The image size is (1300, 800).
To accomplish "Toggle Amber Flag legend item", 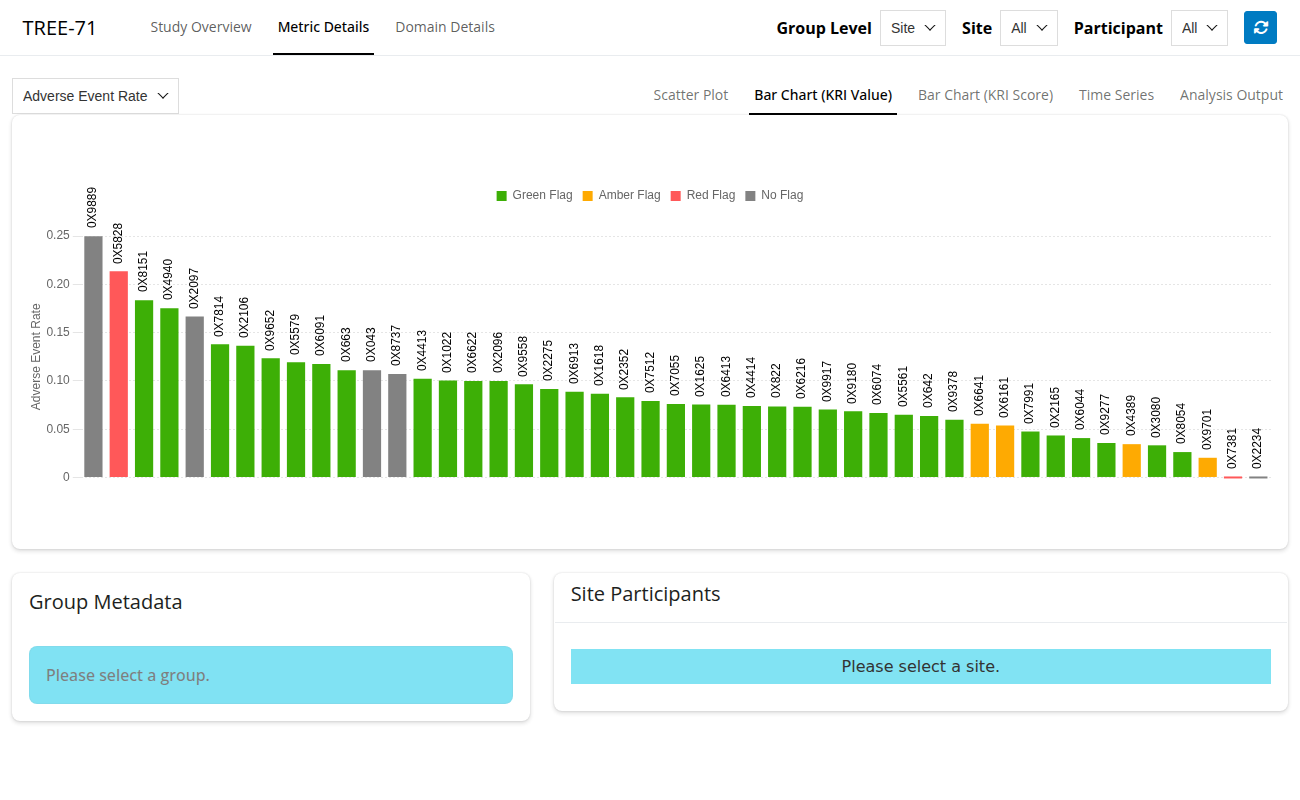I will [621, 195].
